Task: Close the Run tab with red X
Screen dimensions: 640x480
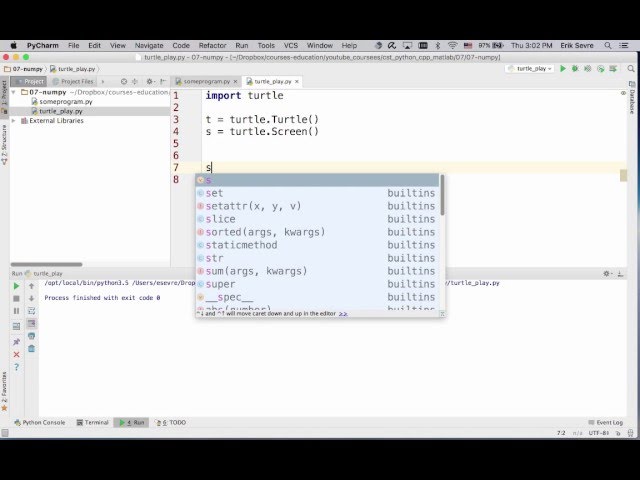Action: point(16,355)
